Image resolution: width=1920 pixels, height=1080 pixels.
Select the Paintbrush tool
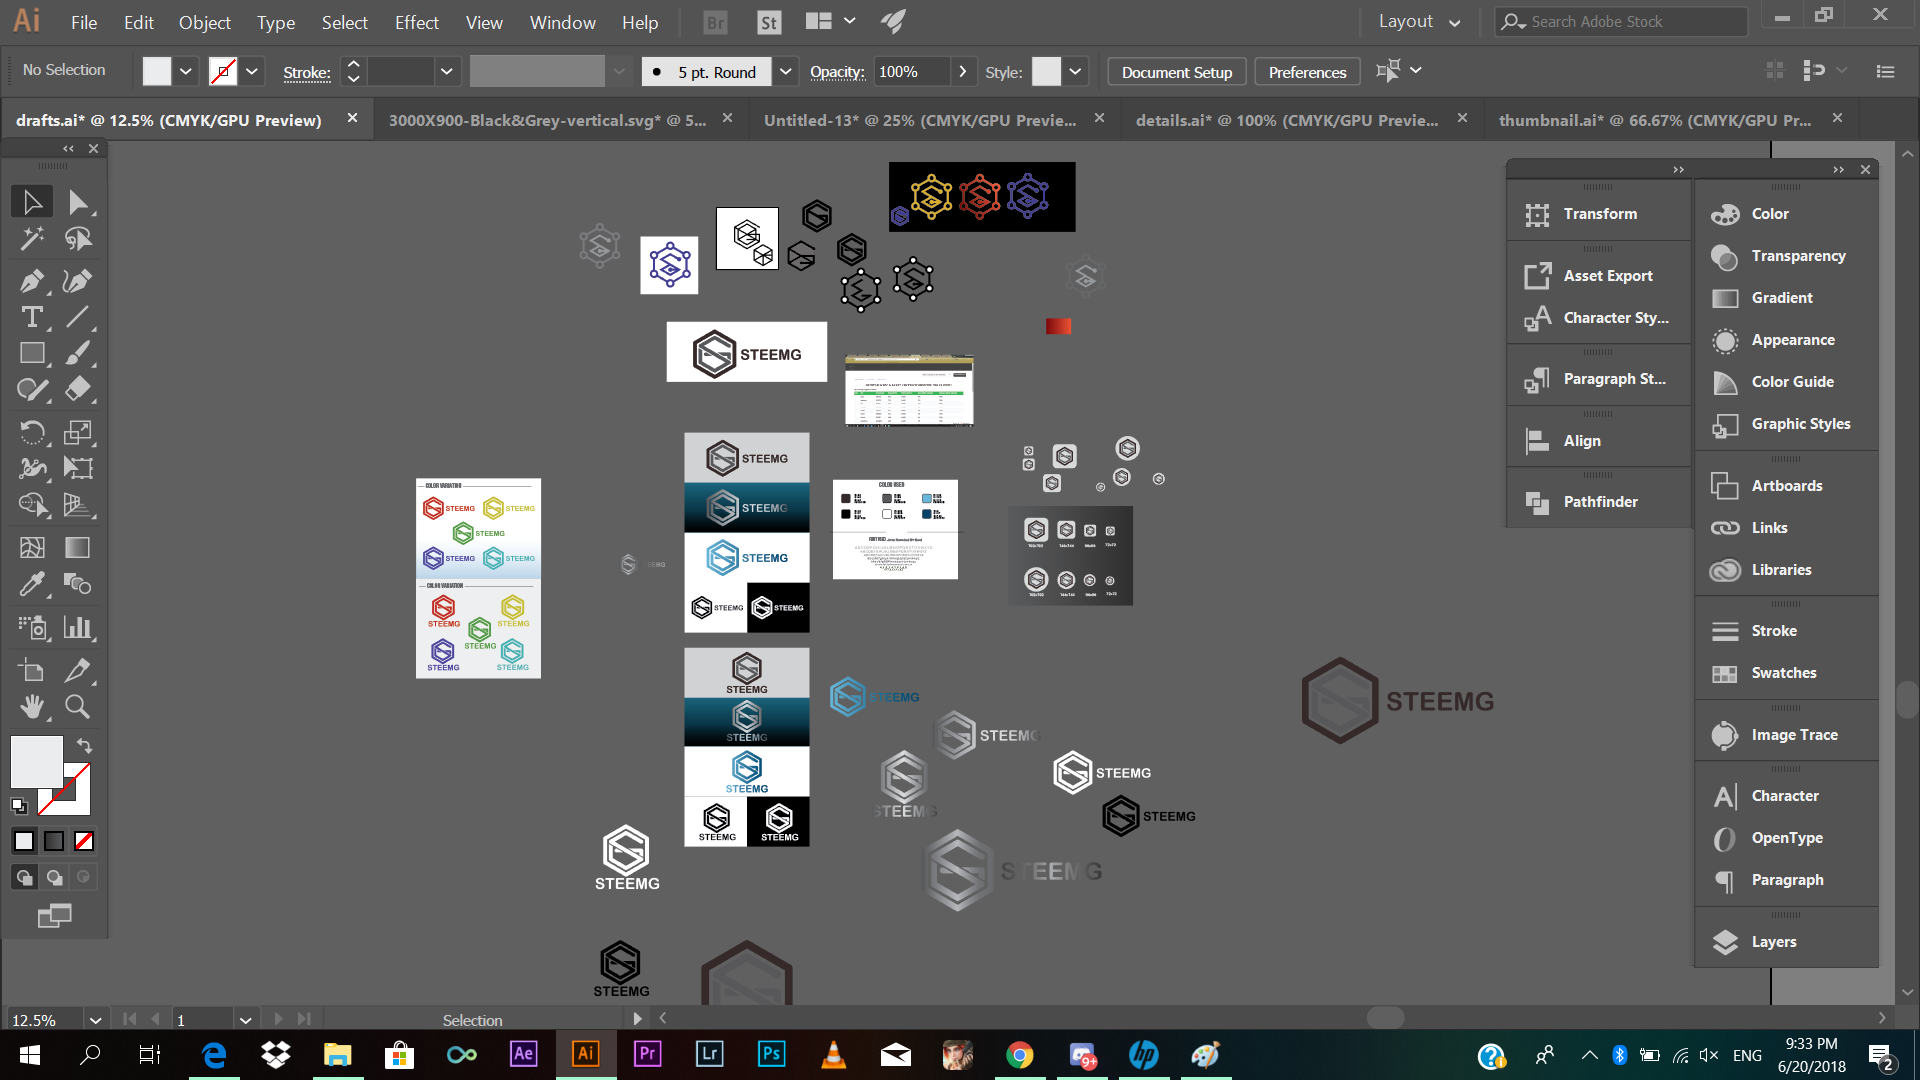(78, 353)
